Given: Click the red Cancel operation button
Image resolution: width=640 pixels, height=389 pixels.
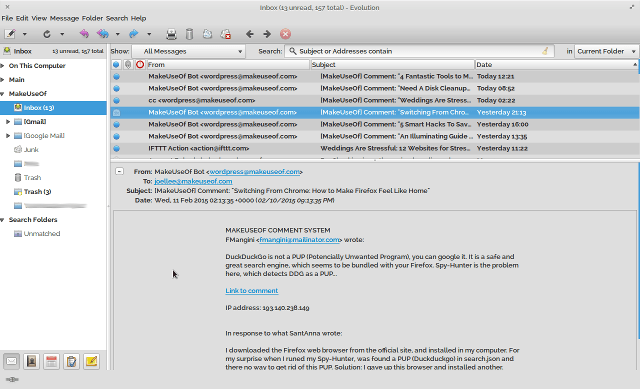Looking at the screenshot, I should point(285,34).
